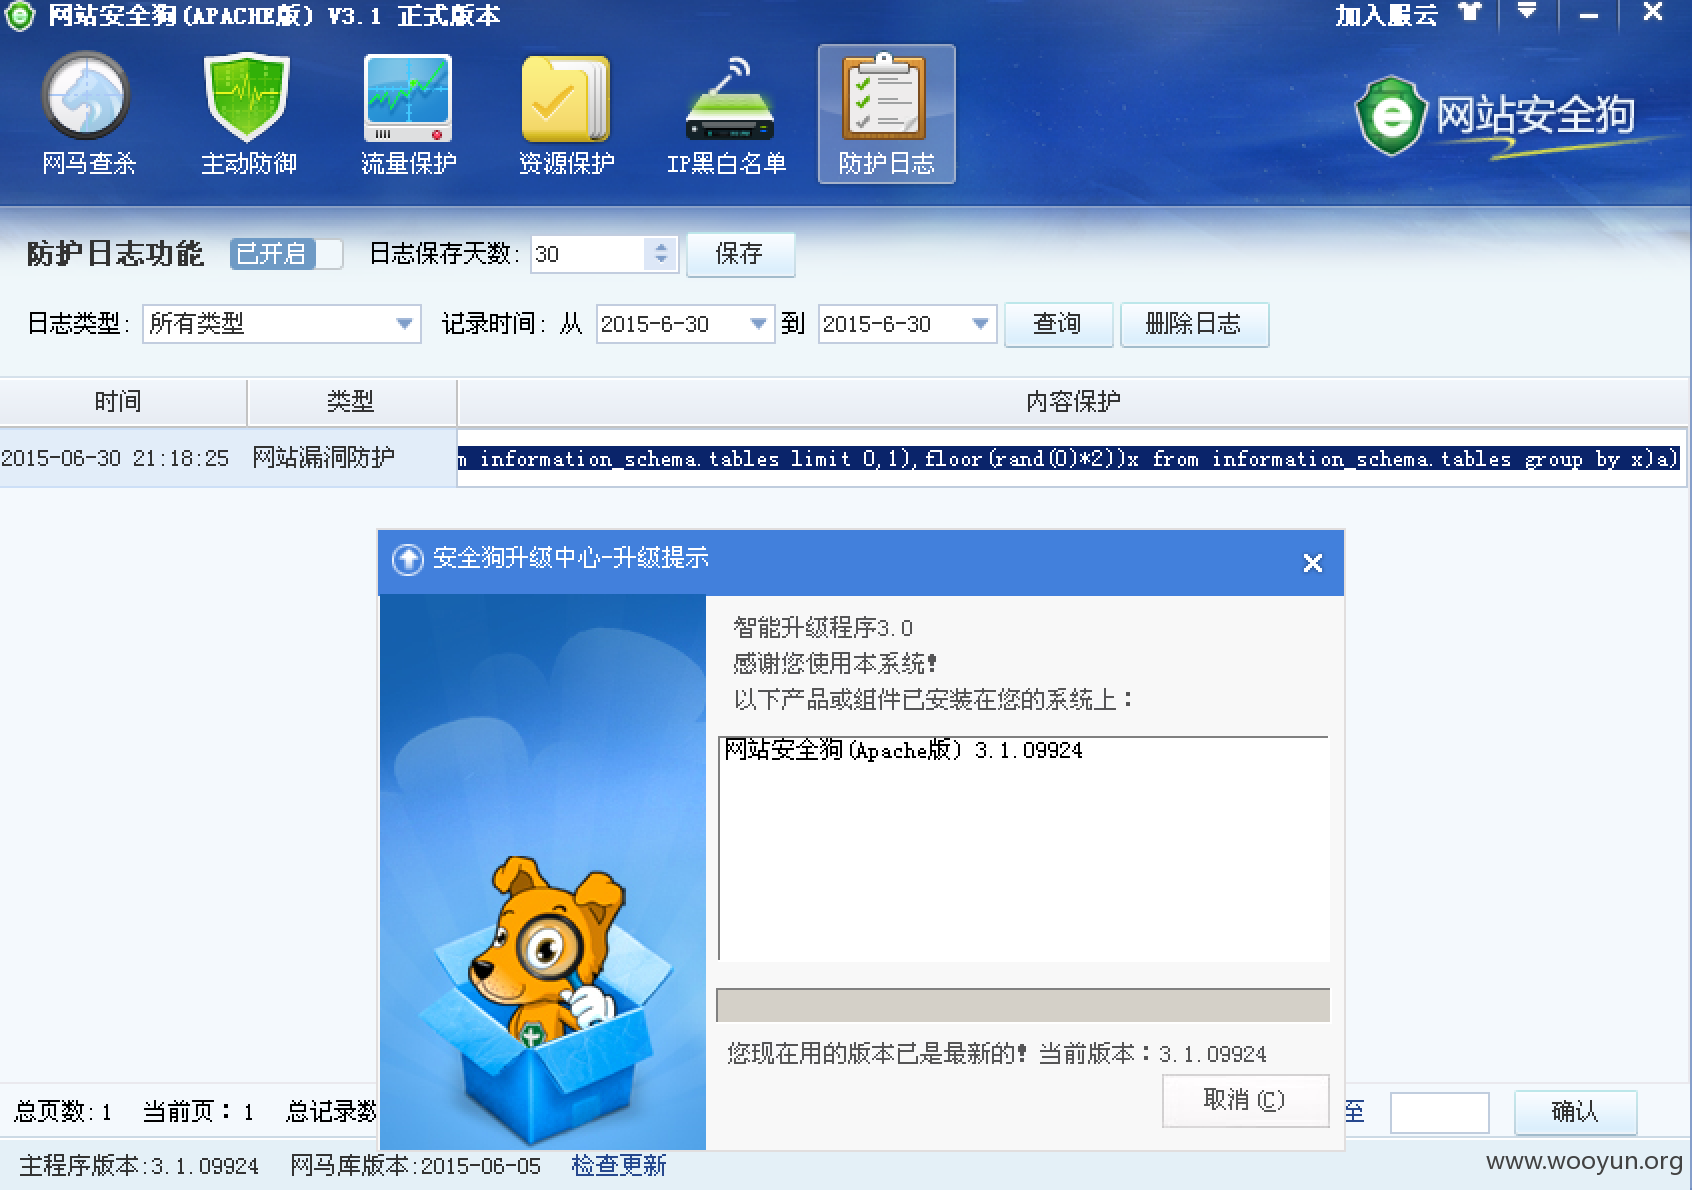The image size is (1692, 1190).
Task: Click the 取消(C) button
Action: coord(1245,1100)
